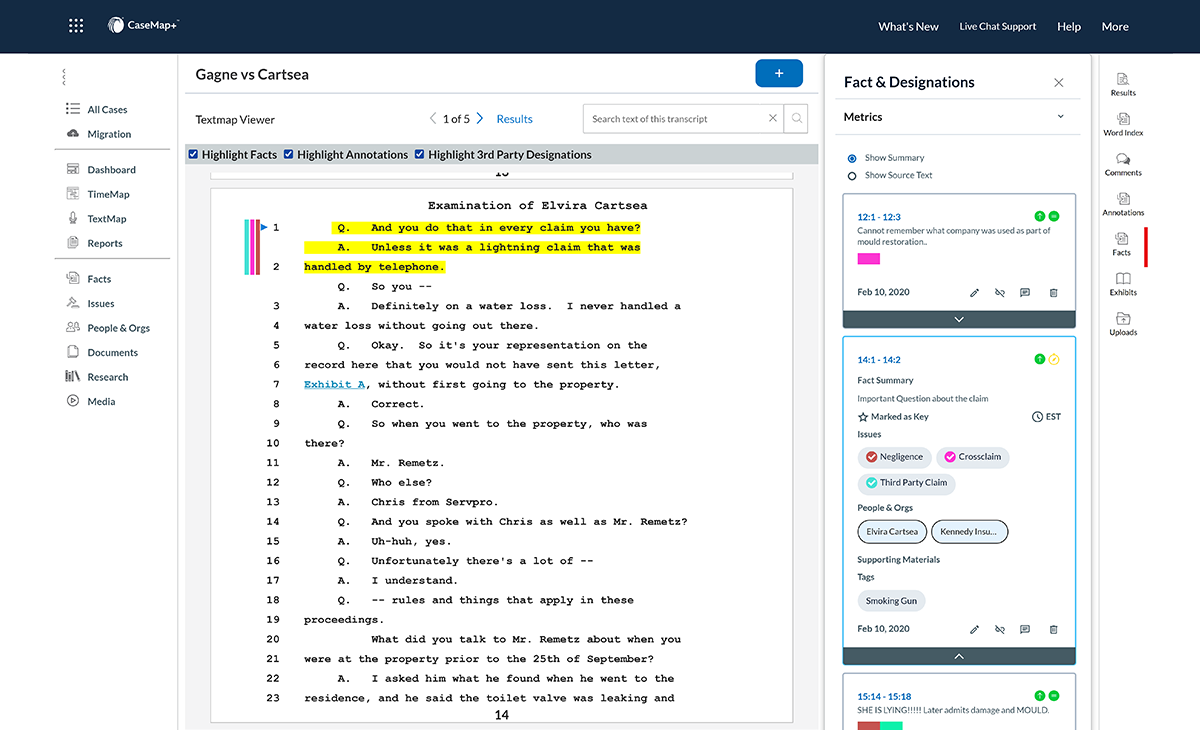Open the Results panel icon
1200x730 pixels.
(x=1122, y=85)
